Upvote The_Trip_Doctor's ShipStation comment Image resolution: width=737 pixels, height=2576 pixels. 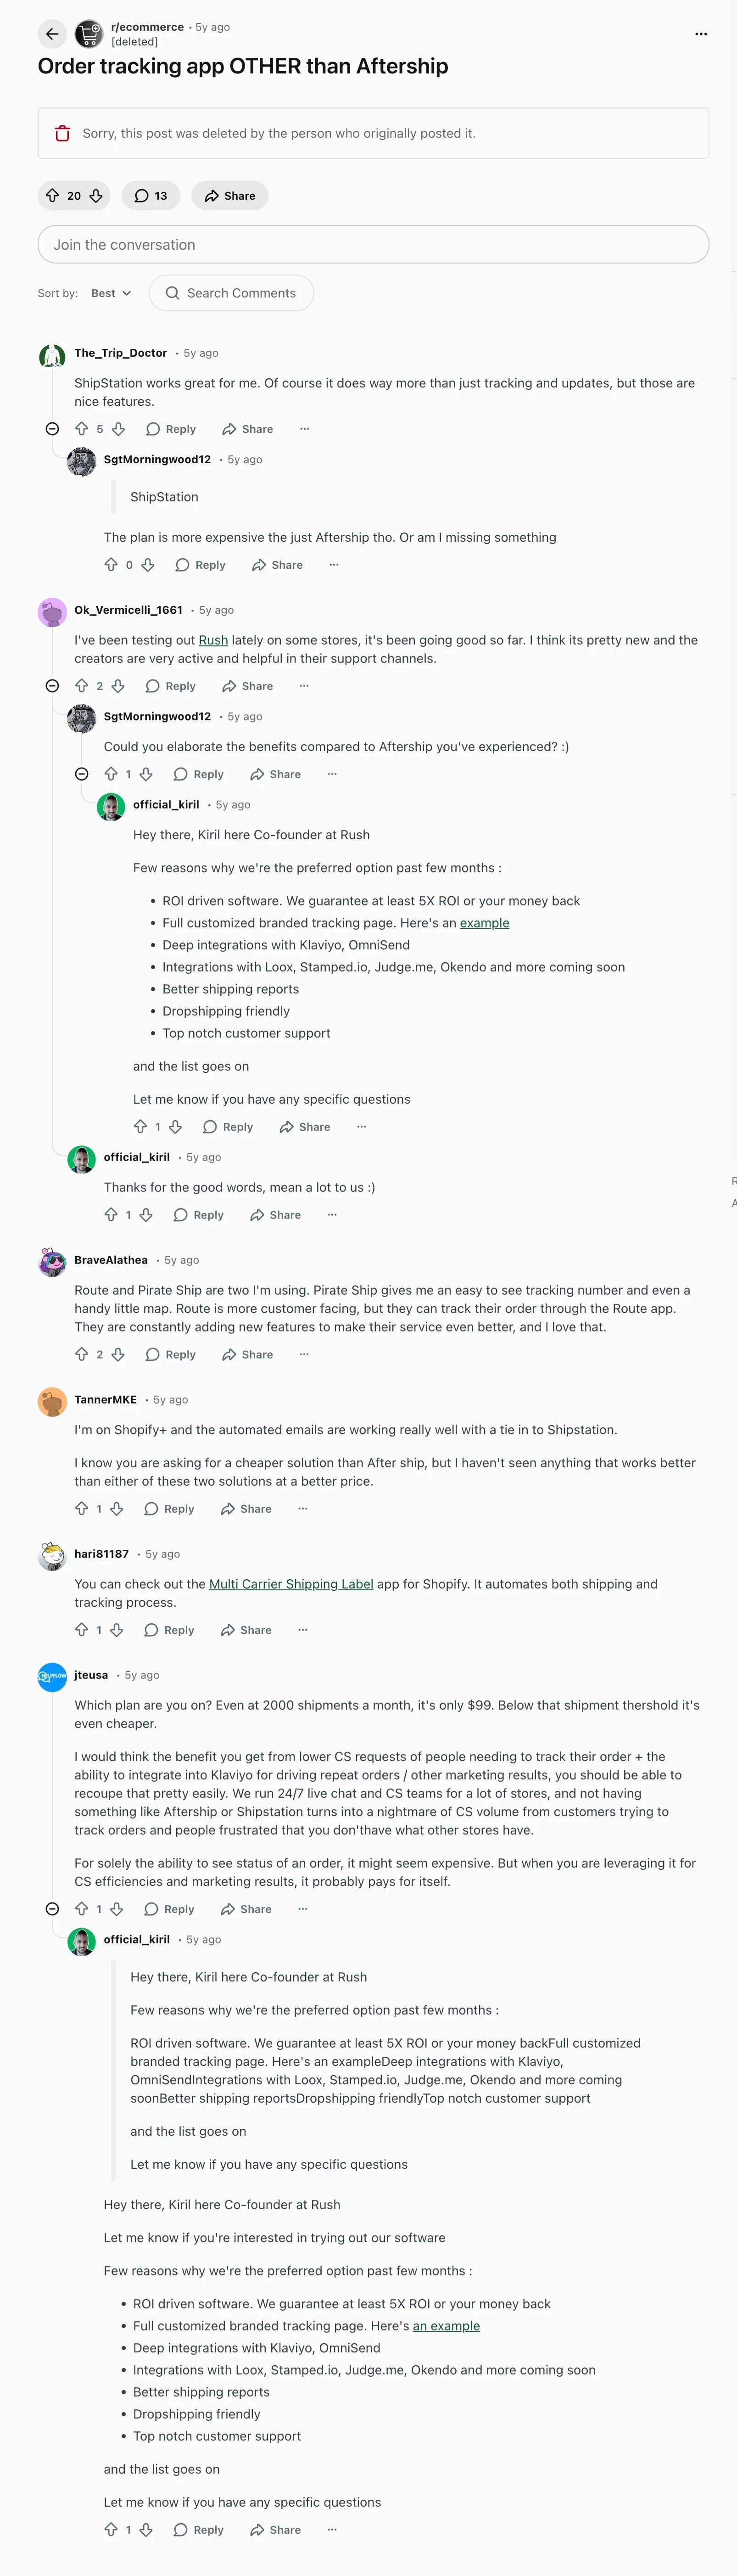[82, 429]
